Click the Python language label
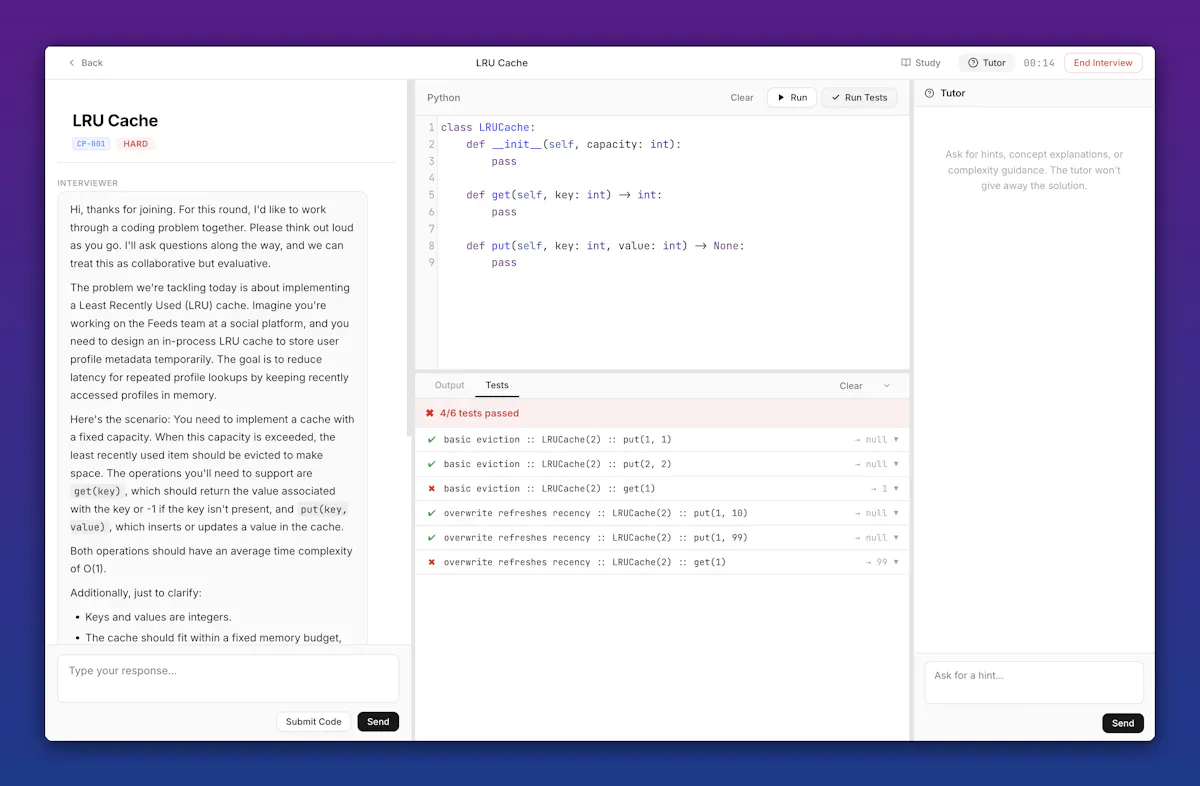1200x786 pixels. click(x=444, y=97)
